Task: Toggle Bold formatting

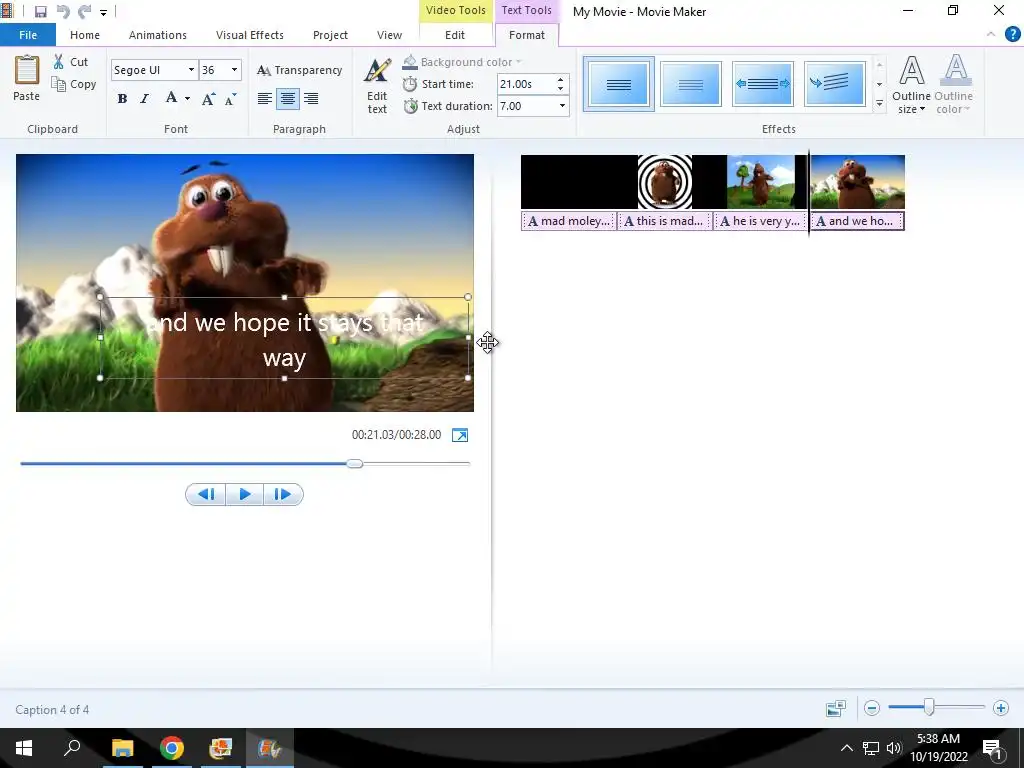Action: point(122,99)
